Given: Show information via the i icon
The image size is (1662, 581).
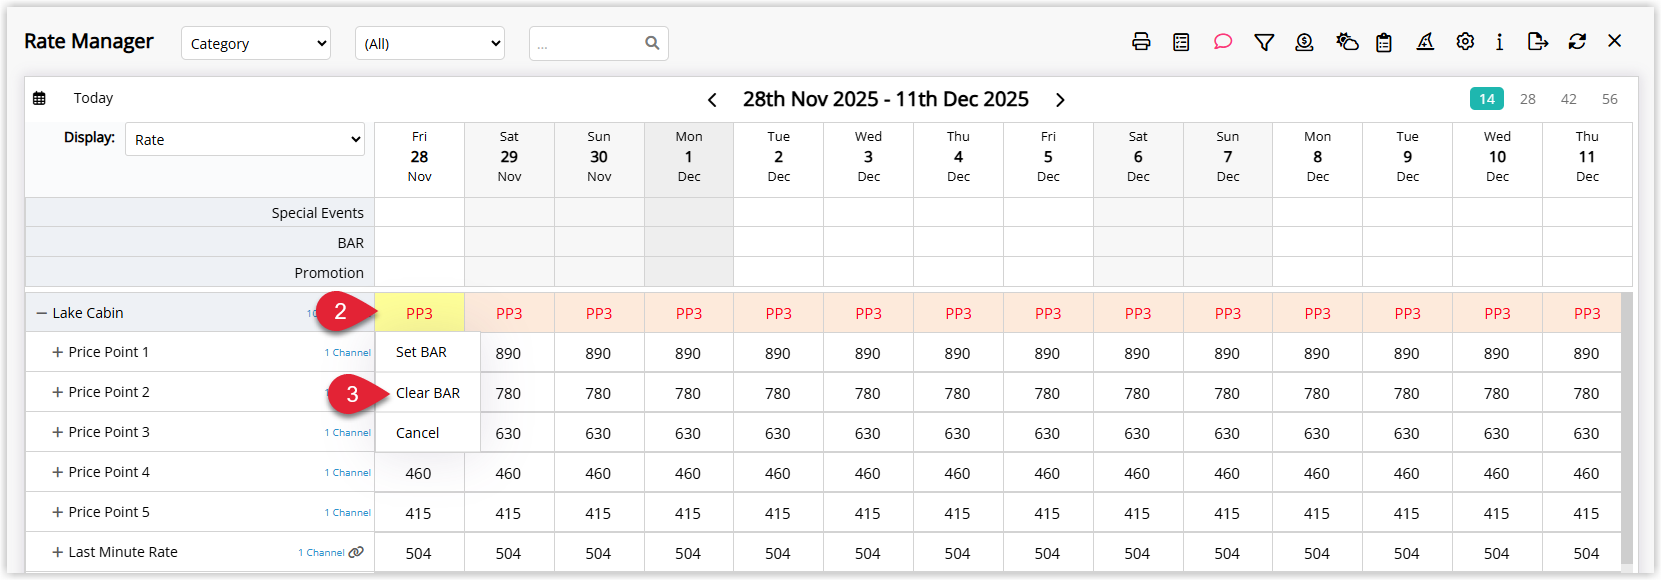Looking at the screenshot, I should [1499, 42].
